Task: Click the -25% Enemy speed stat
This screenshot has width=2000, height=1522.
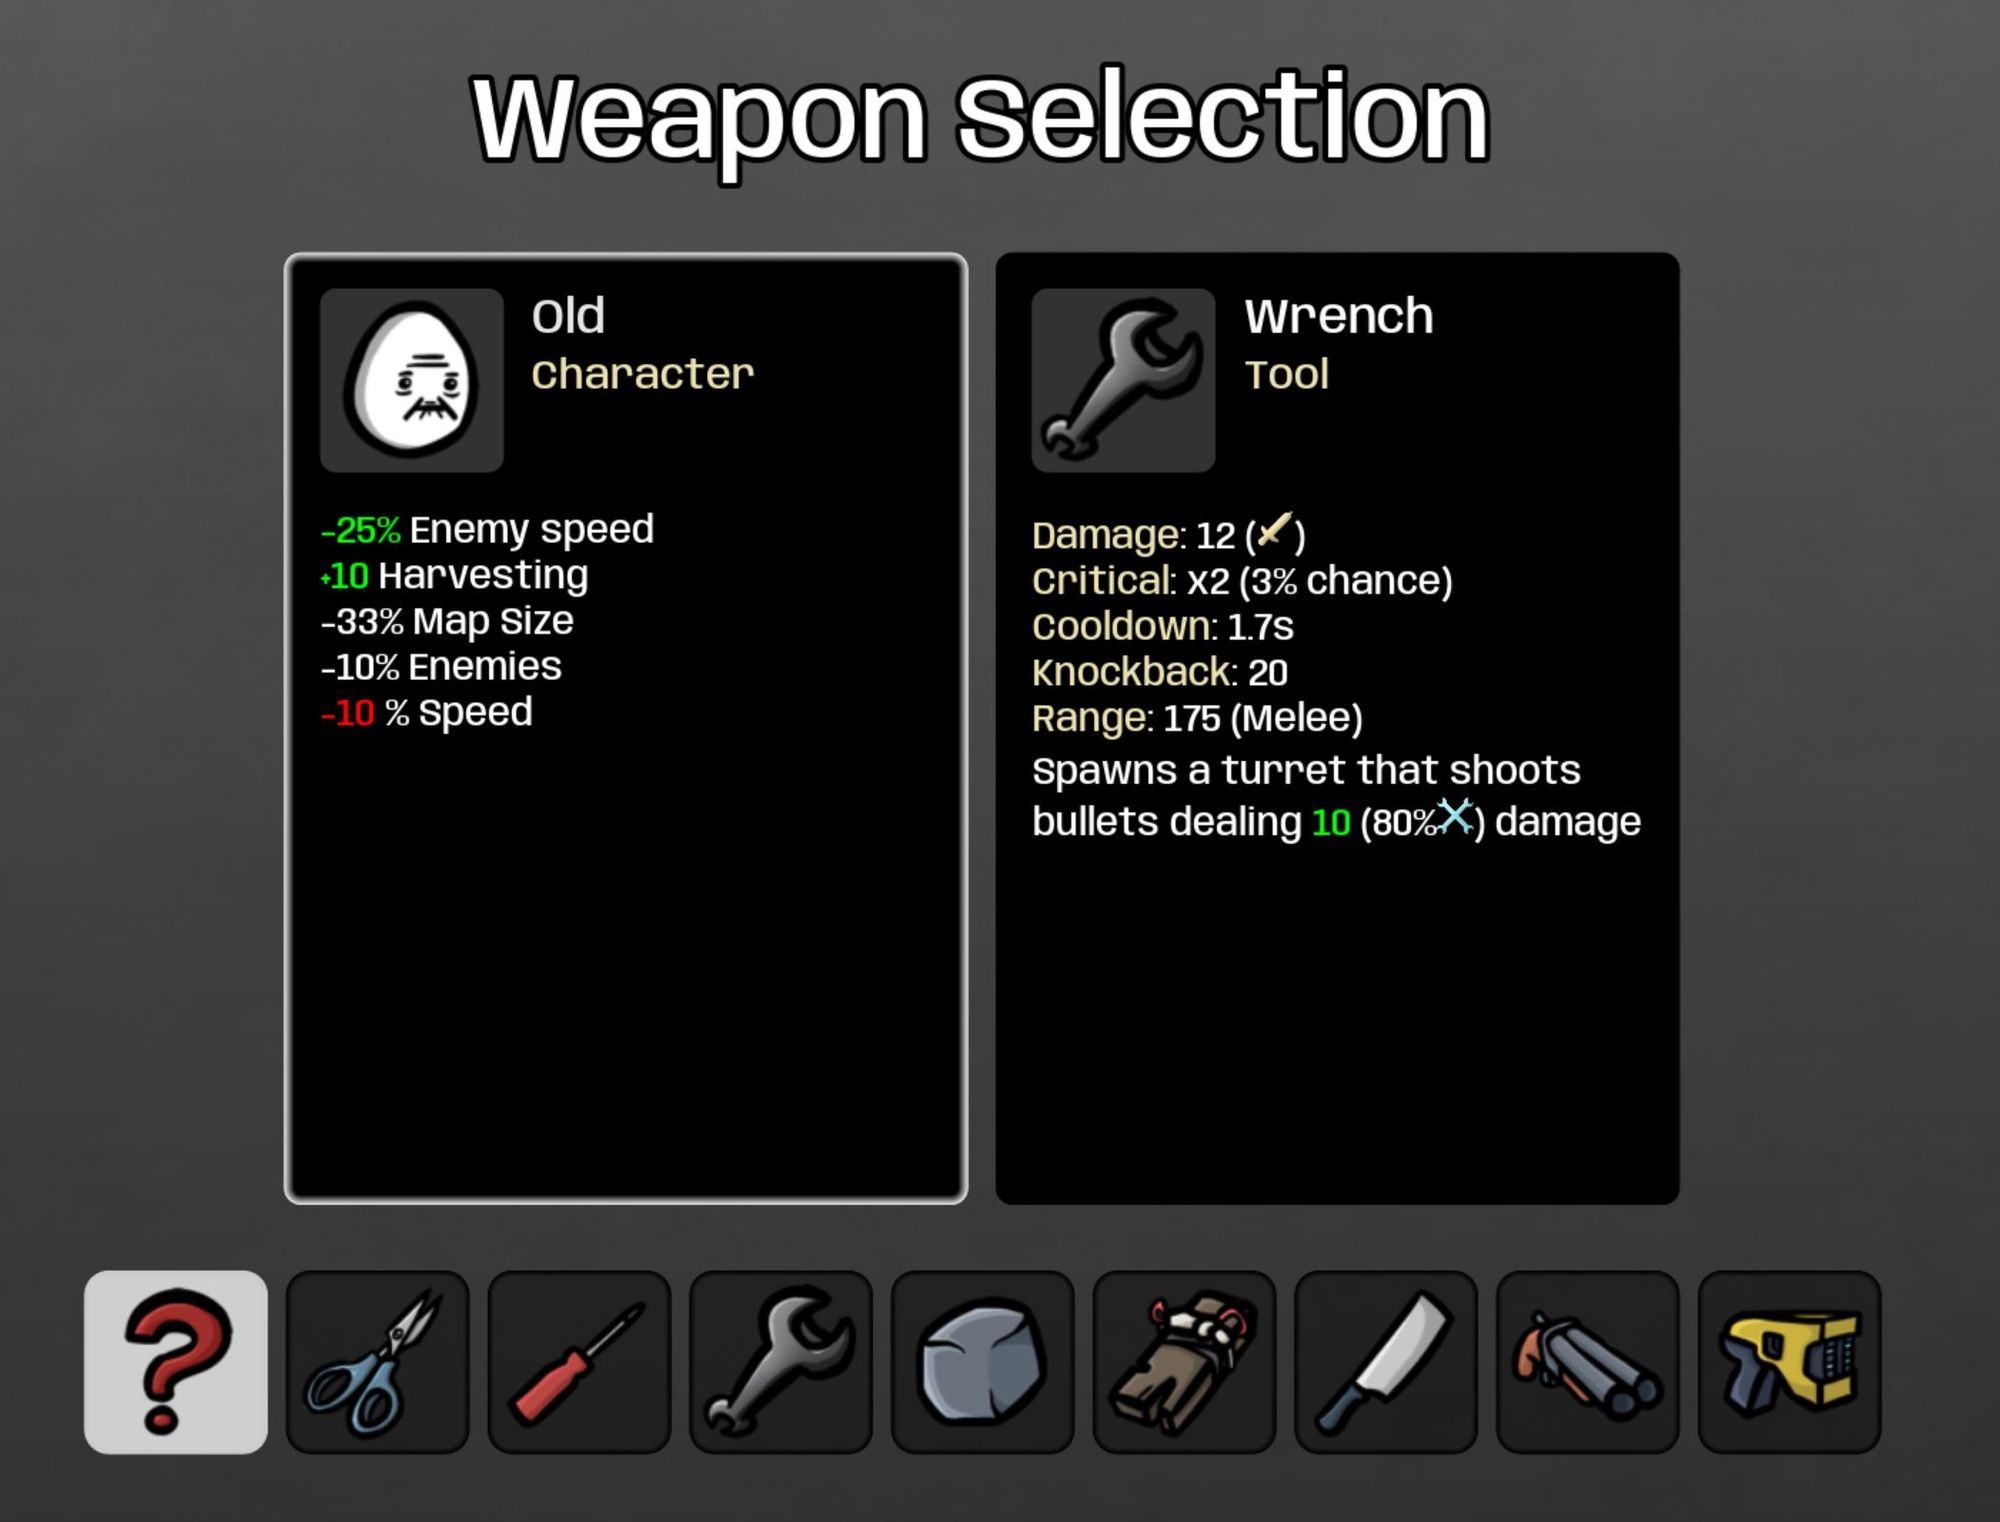Action: [x=487, y=529]
